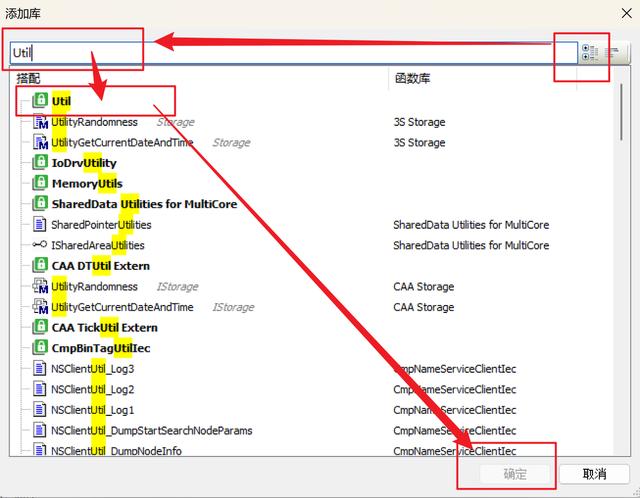Click the NSClientUtil_Log3 document icon
The height and width of the screenshot is (498, 640).
point(40,369)
